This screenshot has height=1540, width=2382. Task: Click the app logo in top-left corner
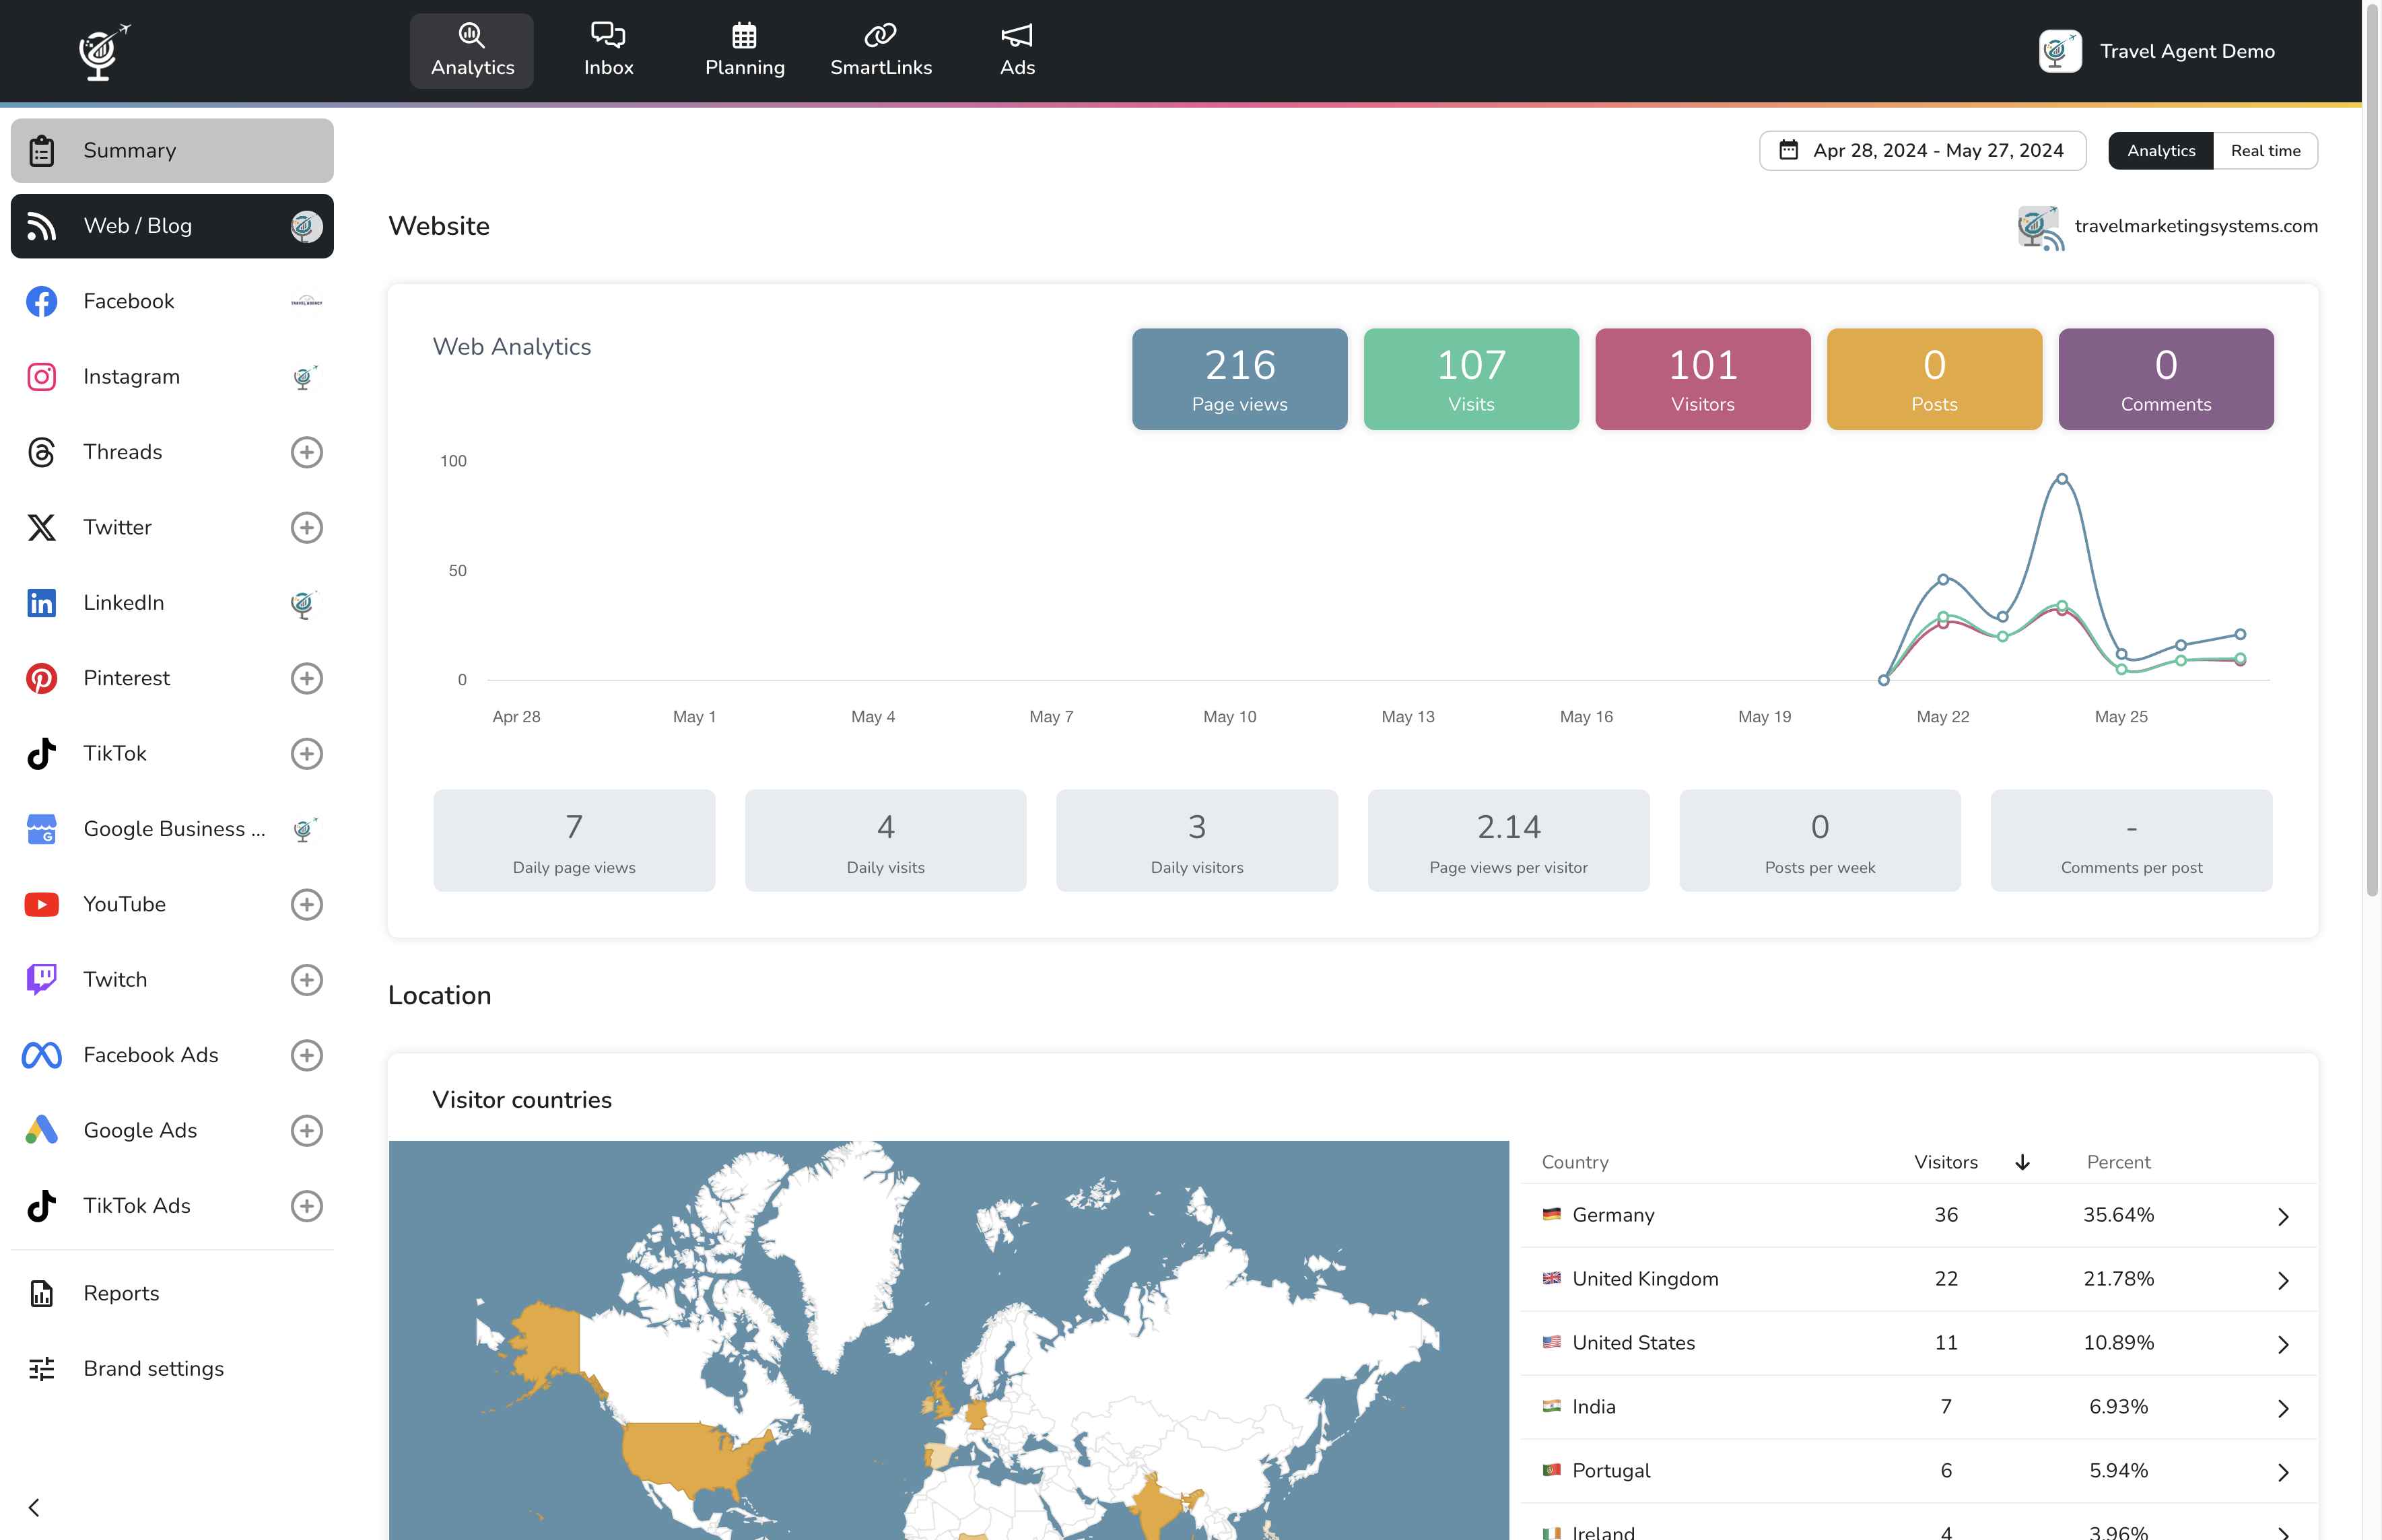104,51
